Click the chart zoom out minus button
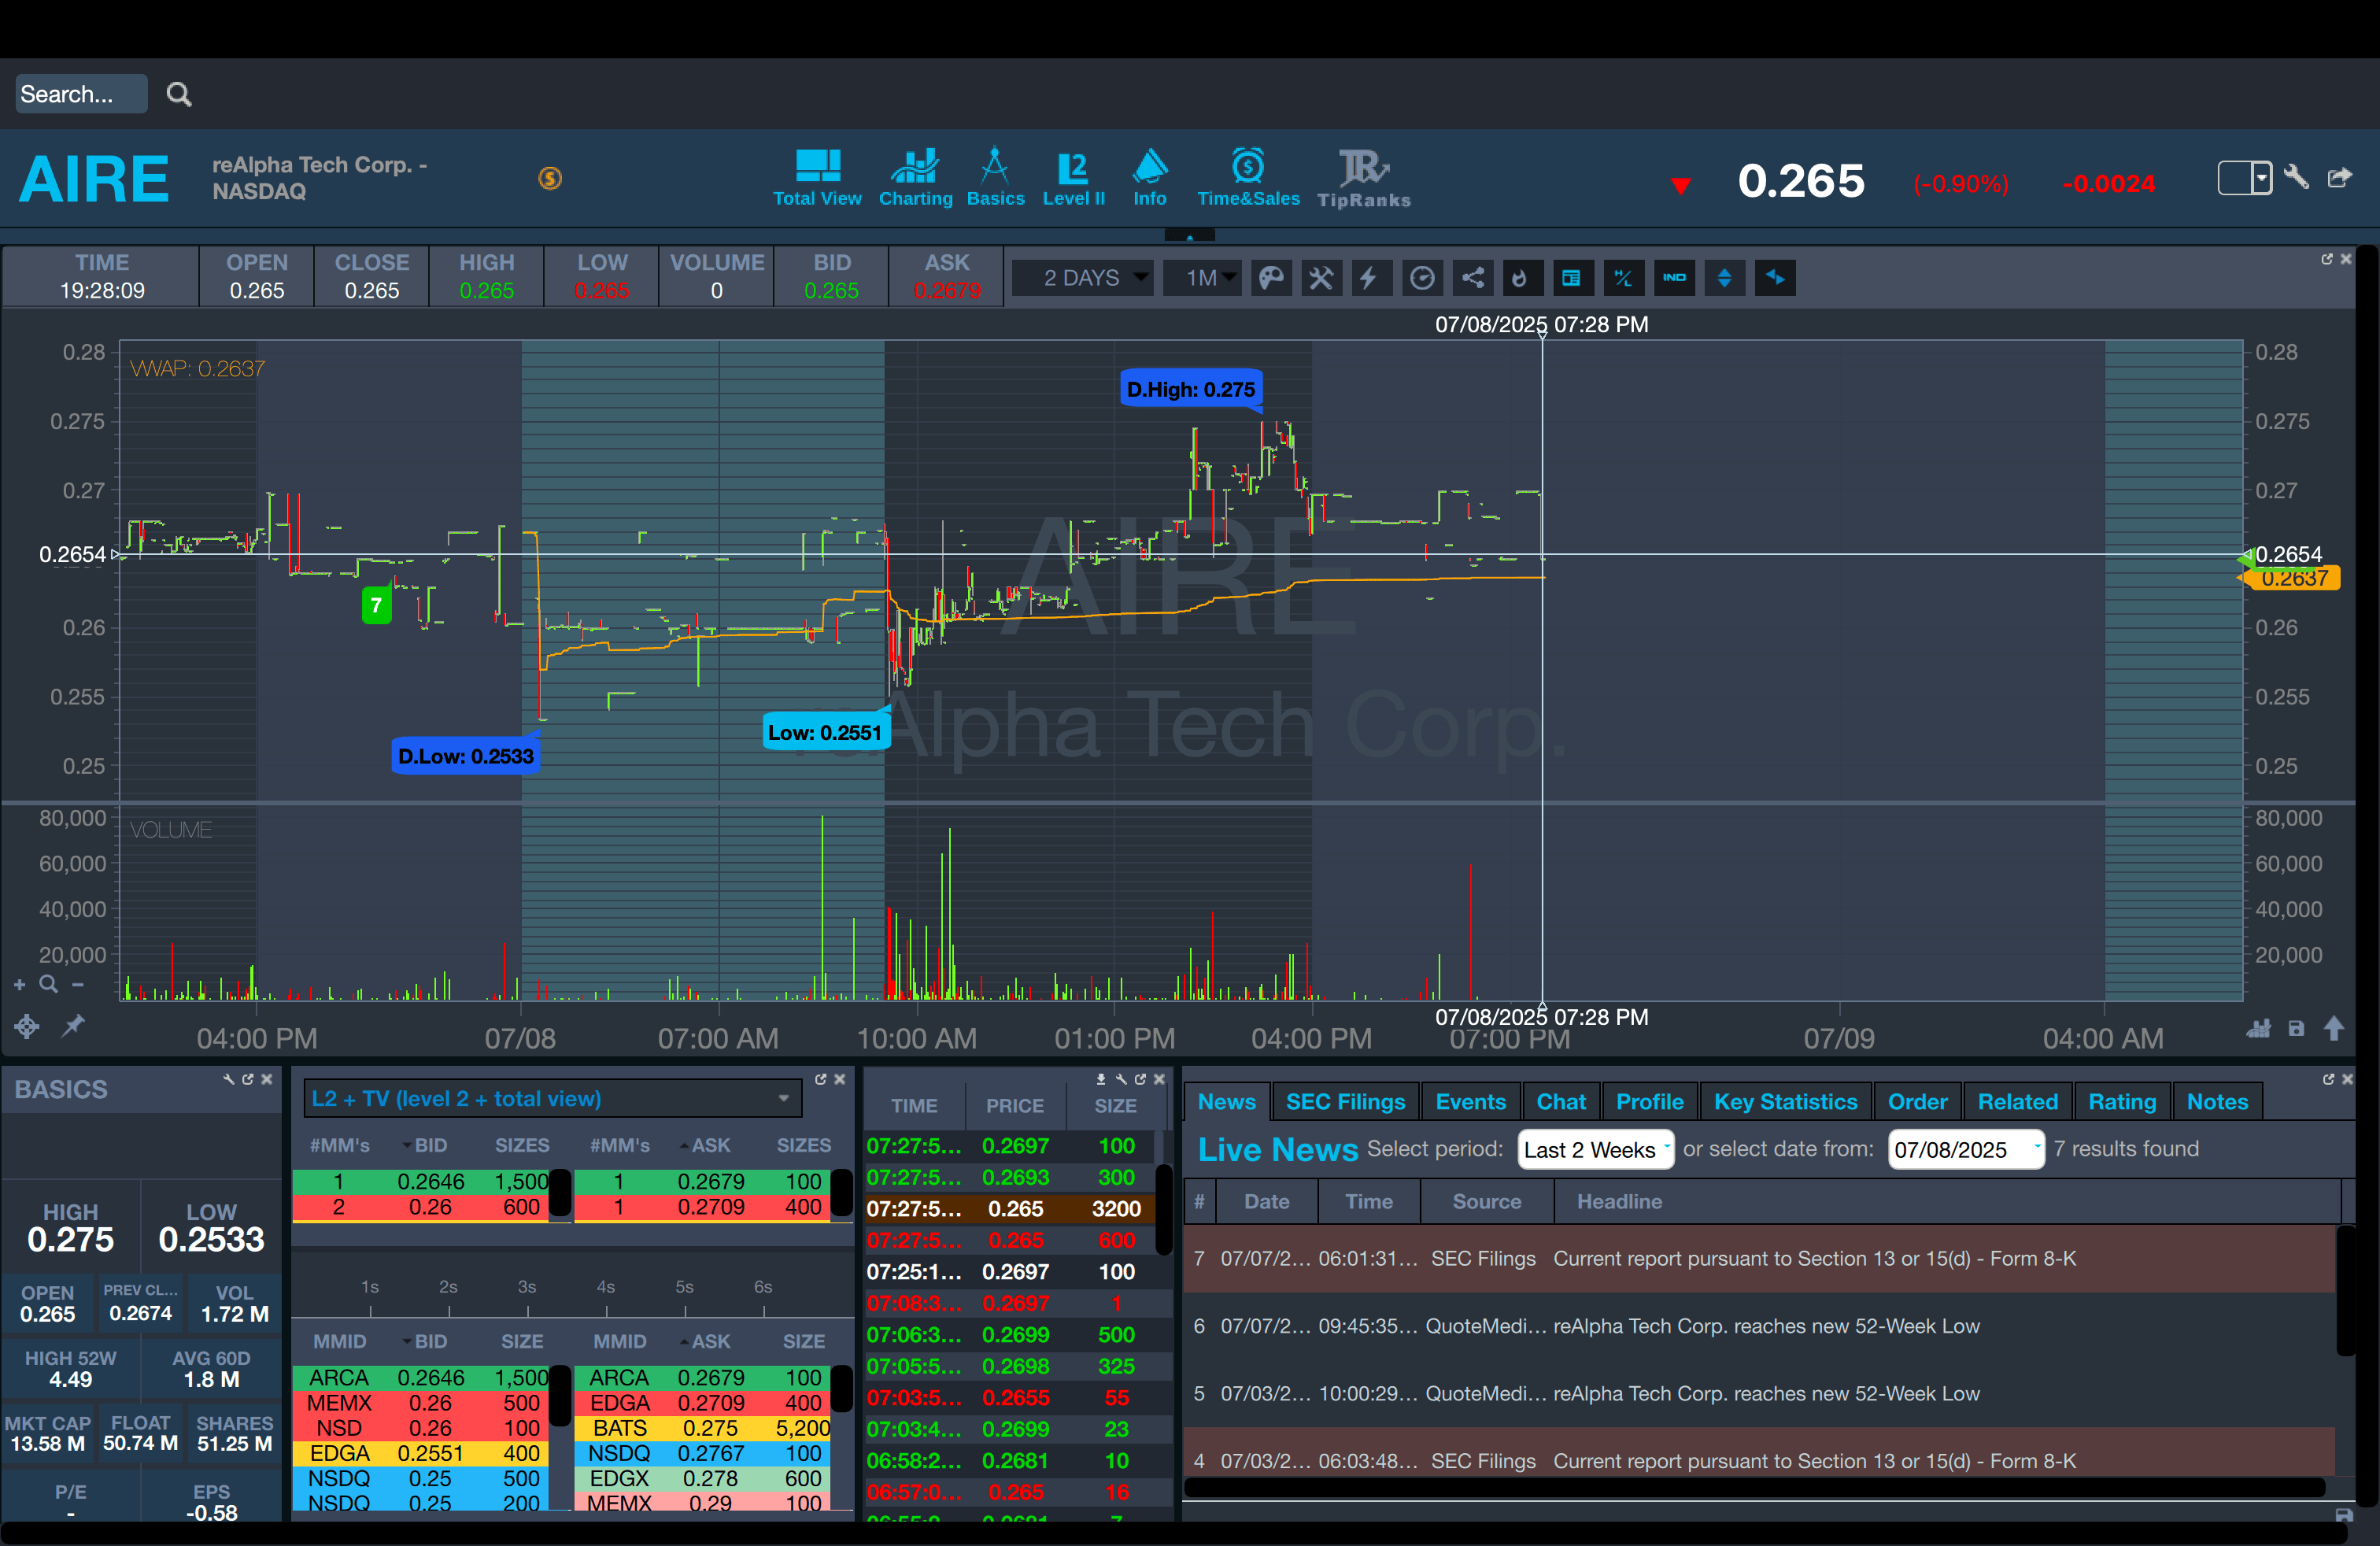2380x1546 pixels. coord(77,985)
